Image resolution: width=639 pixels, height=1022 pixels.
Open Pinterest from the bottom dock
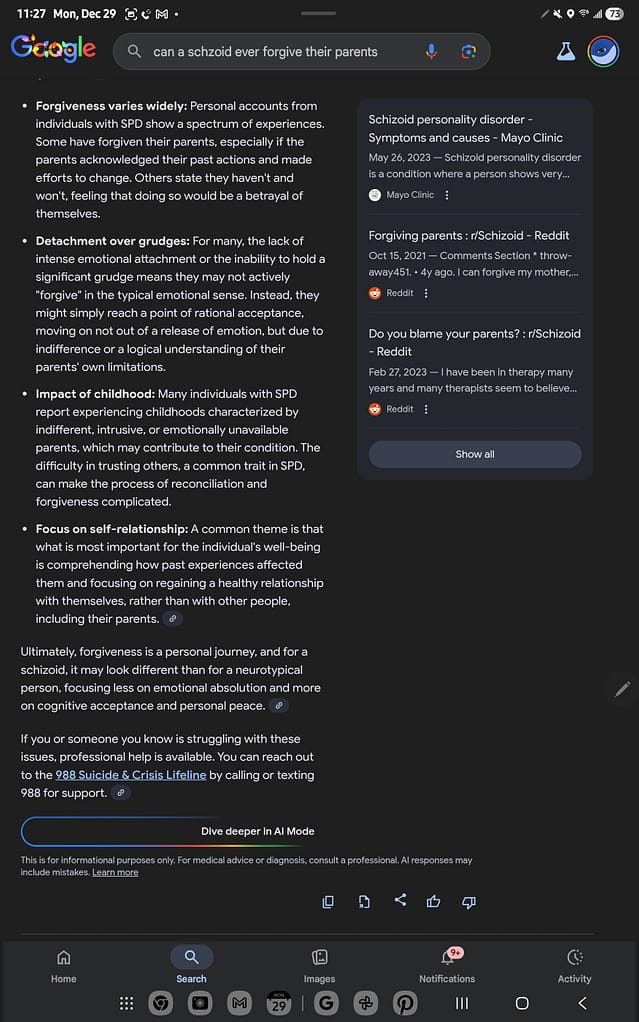pyautogui.click(x=405, y=1003)
